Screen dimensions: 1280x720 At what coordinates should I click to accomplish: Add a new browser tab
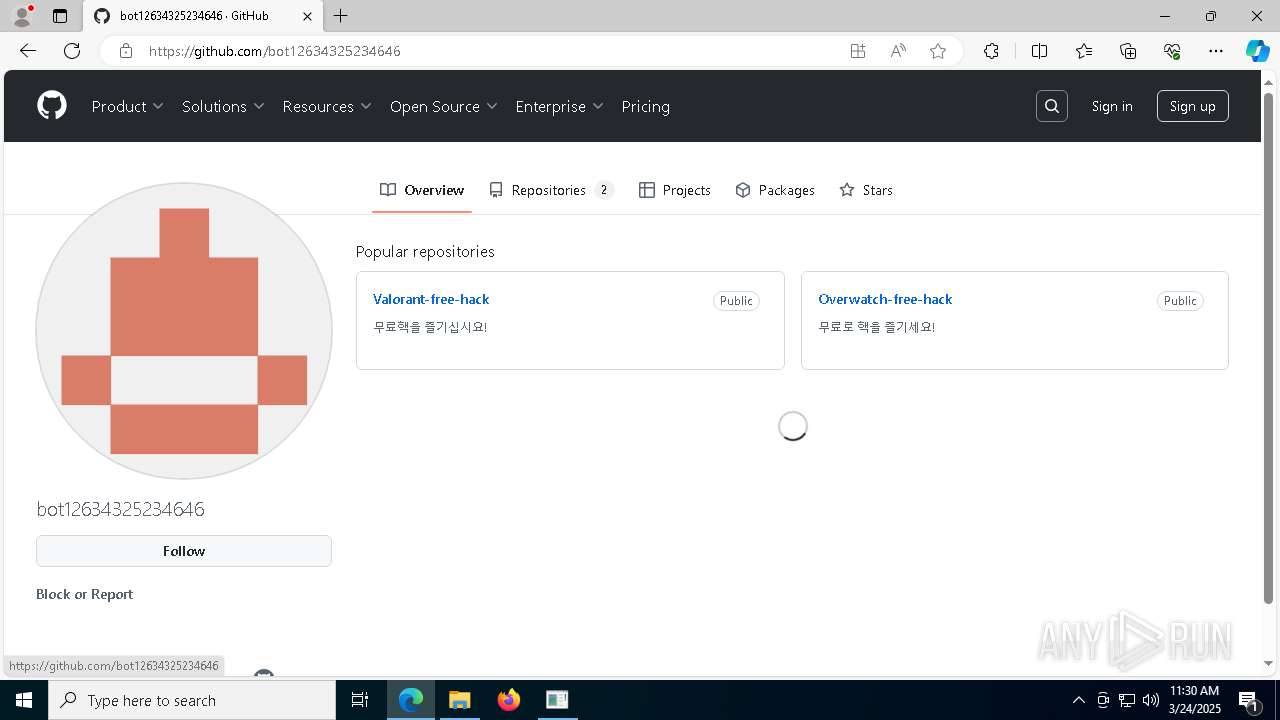pos(341,16)
